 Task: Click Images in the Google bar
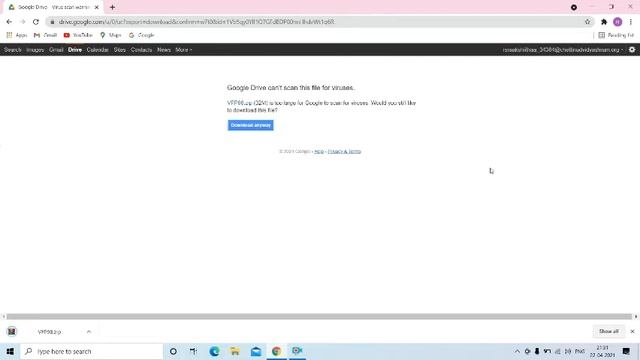pos(35,50)
